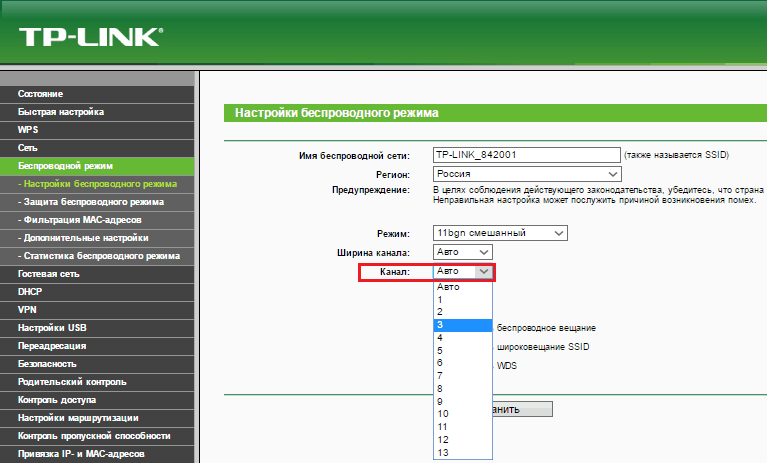Open the Регион dropdown showing Россия

coord(527,174)
